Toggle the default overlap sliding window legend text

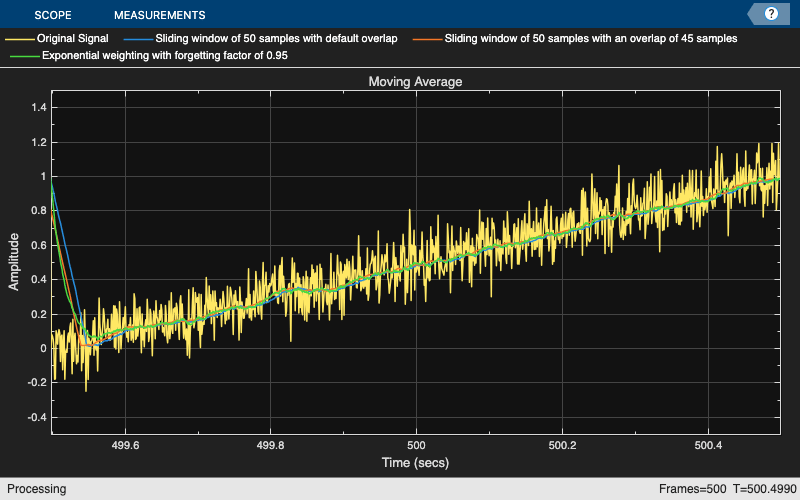277,38
